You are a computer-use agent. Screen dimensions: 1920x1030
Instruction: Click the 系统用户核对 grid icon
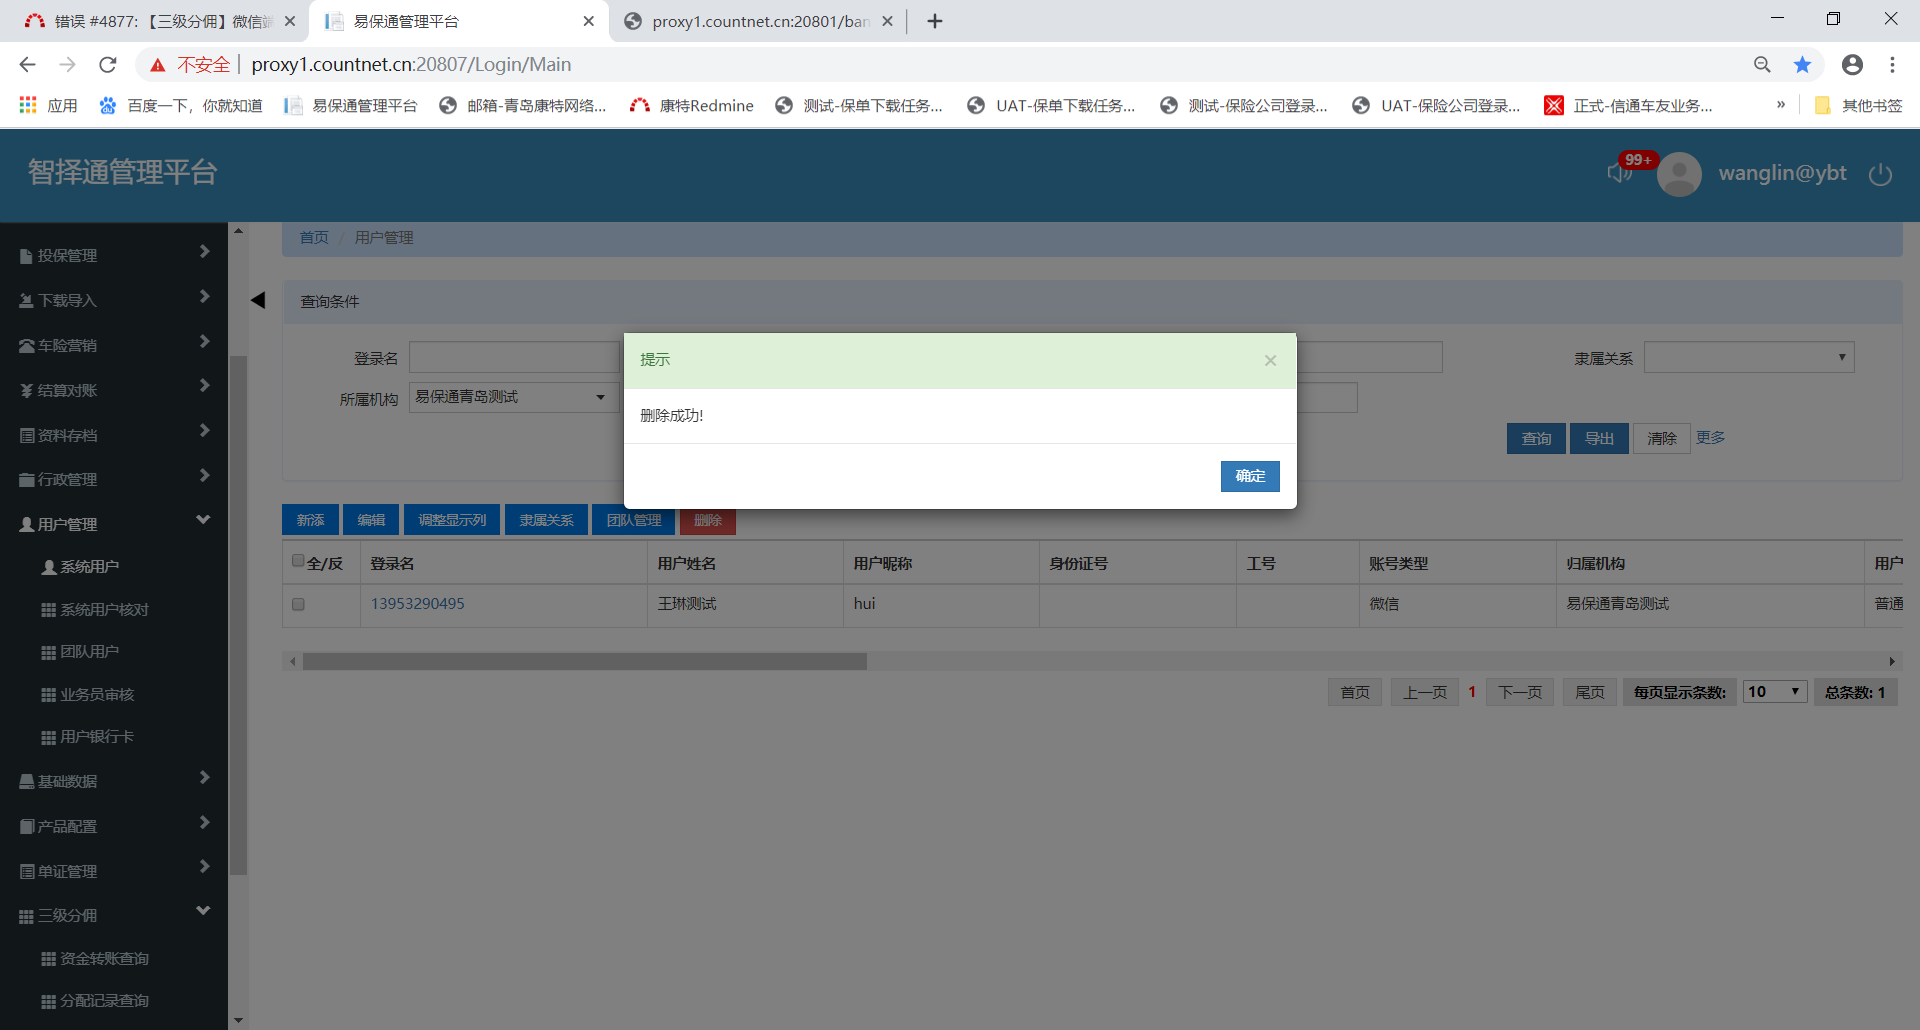(x=48, y=610)
